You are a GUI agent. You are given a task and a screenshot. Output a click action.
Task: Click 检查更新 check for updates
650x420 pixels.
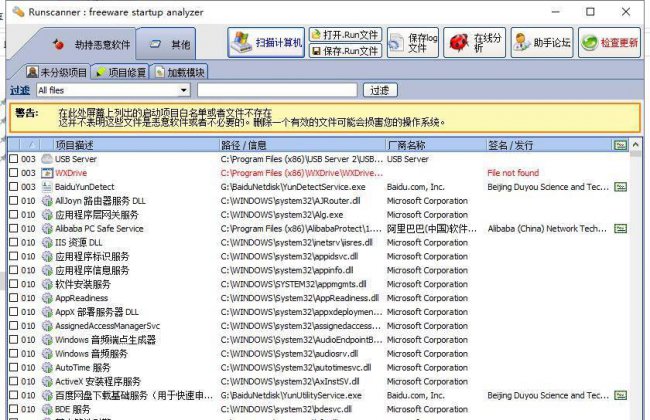click(609, 42)
